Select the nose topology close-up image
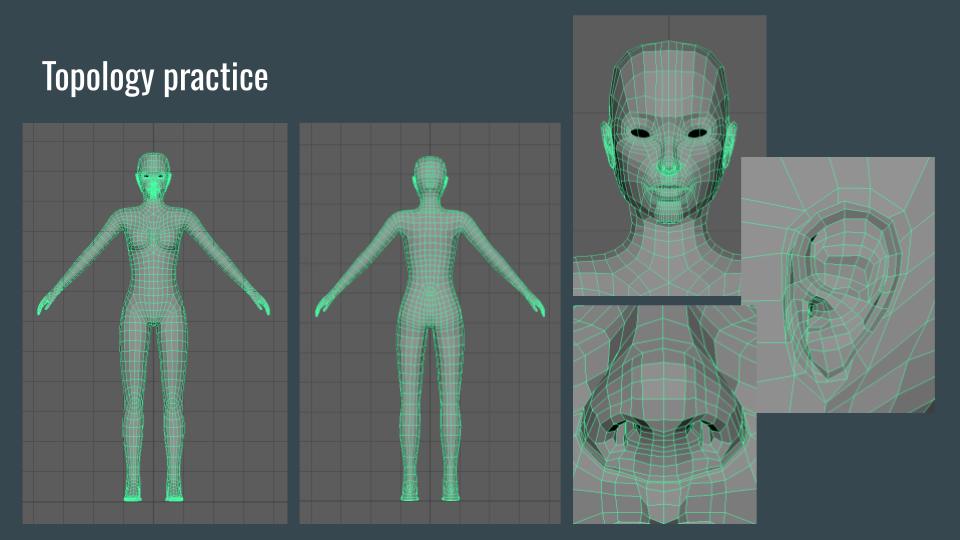Image resolution: width=960 pixels, height=540 pixels. [665, 414]
